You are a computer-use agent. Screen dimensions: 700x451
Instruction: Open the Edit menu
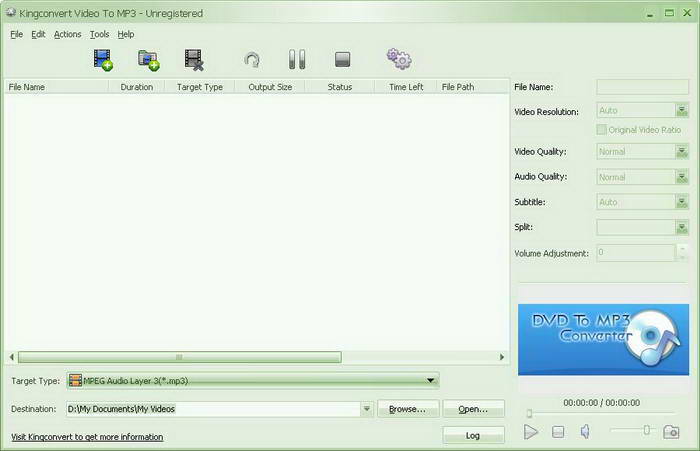coord(38,34)
